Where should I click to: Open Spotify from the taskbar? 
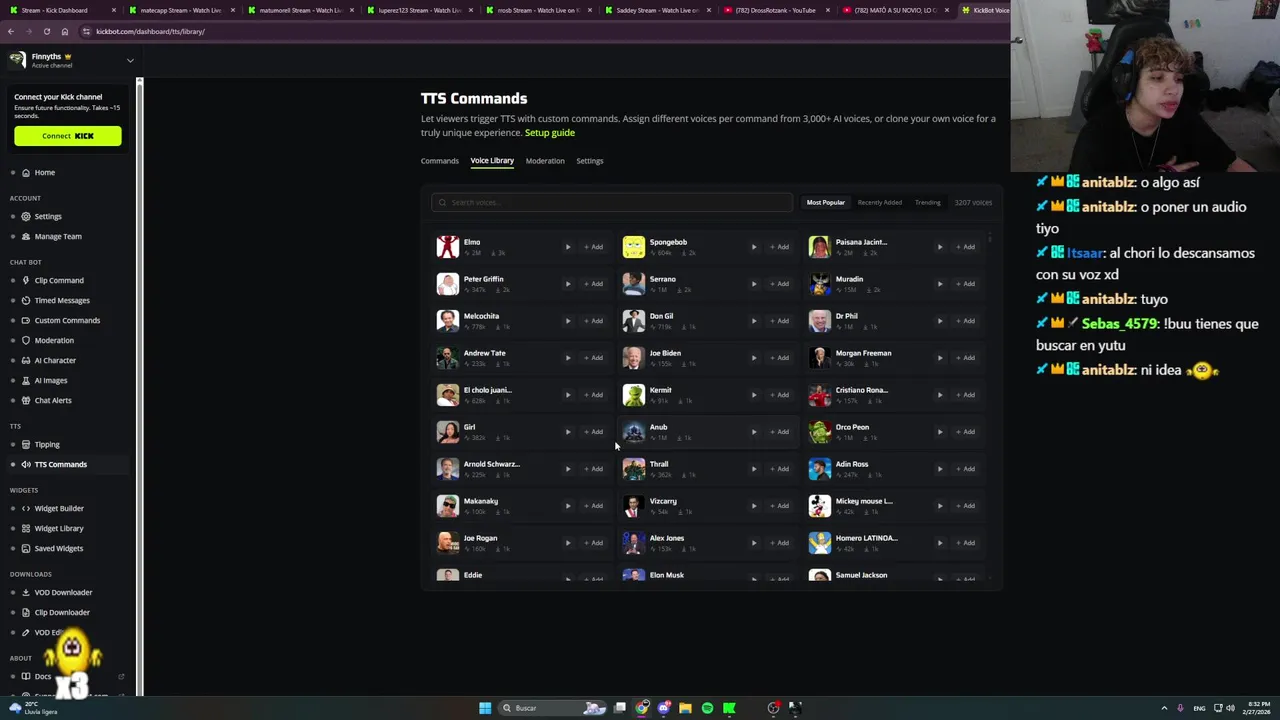(707, 708)
